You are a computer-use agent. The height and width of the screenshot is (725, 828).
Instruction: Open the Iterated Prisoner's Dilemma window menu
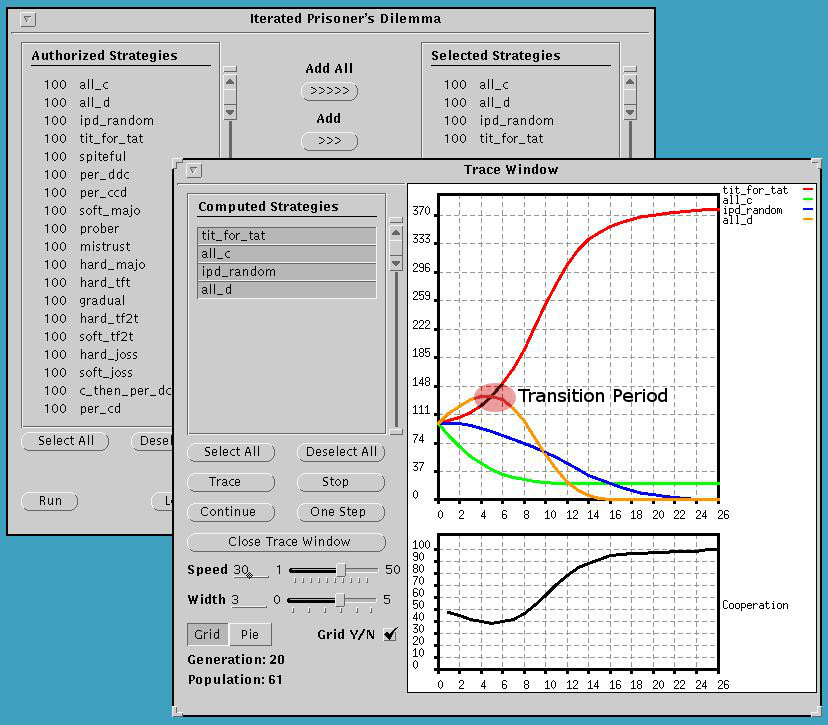(28, 19)
